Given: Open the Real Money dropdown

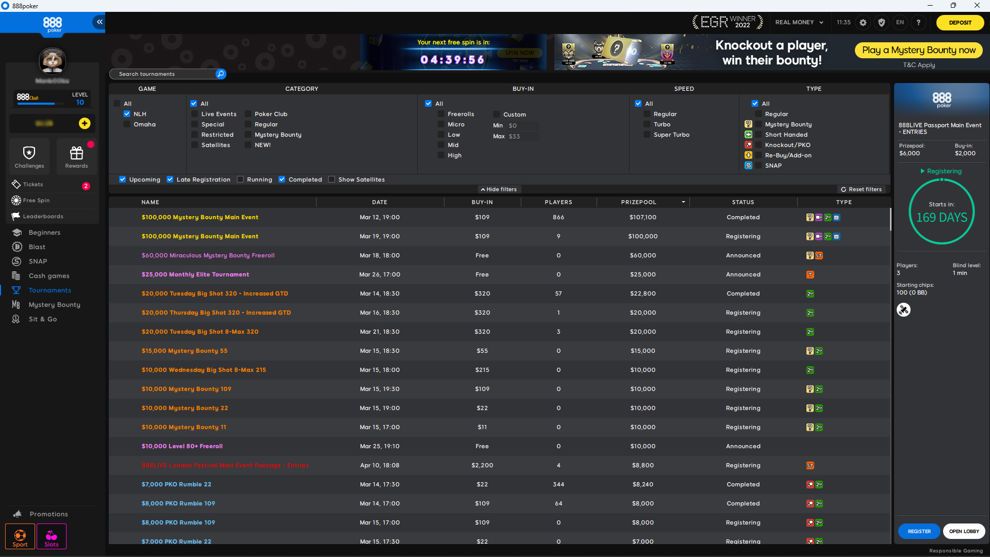Looking at the screenshot, I should pyautogui.click(x=799, y=22).
